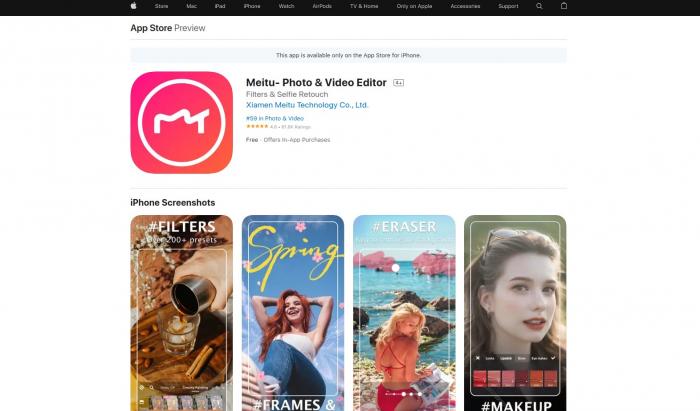Open the iPhone menu item
Screen dimensions: 700x411
pos(252,6)
